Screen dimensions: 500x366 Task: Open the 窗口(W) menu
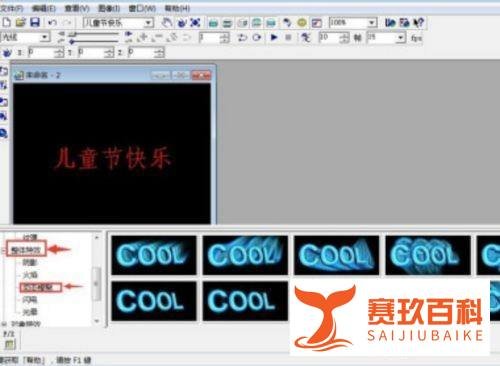tap(142, 8)
